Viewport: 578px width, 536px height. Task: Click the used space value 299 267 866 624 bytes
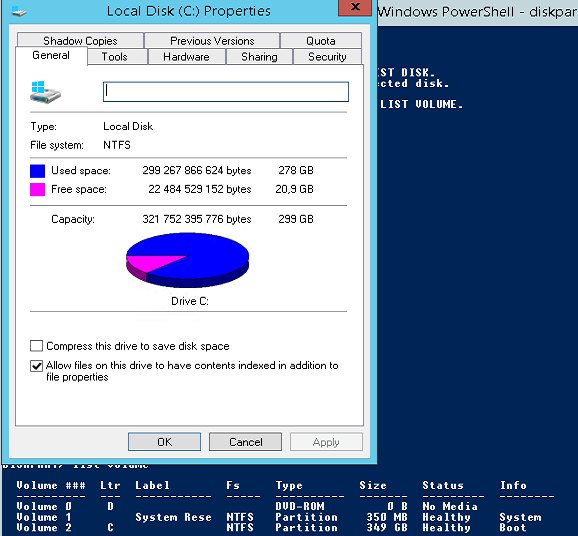pos(197,170)
